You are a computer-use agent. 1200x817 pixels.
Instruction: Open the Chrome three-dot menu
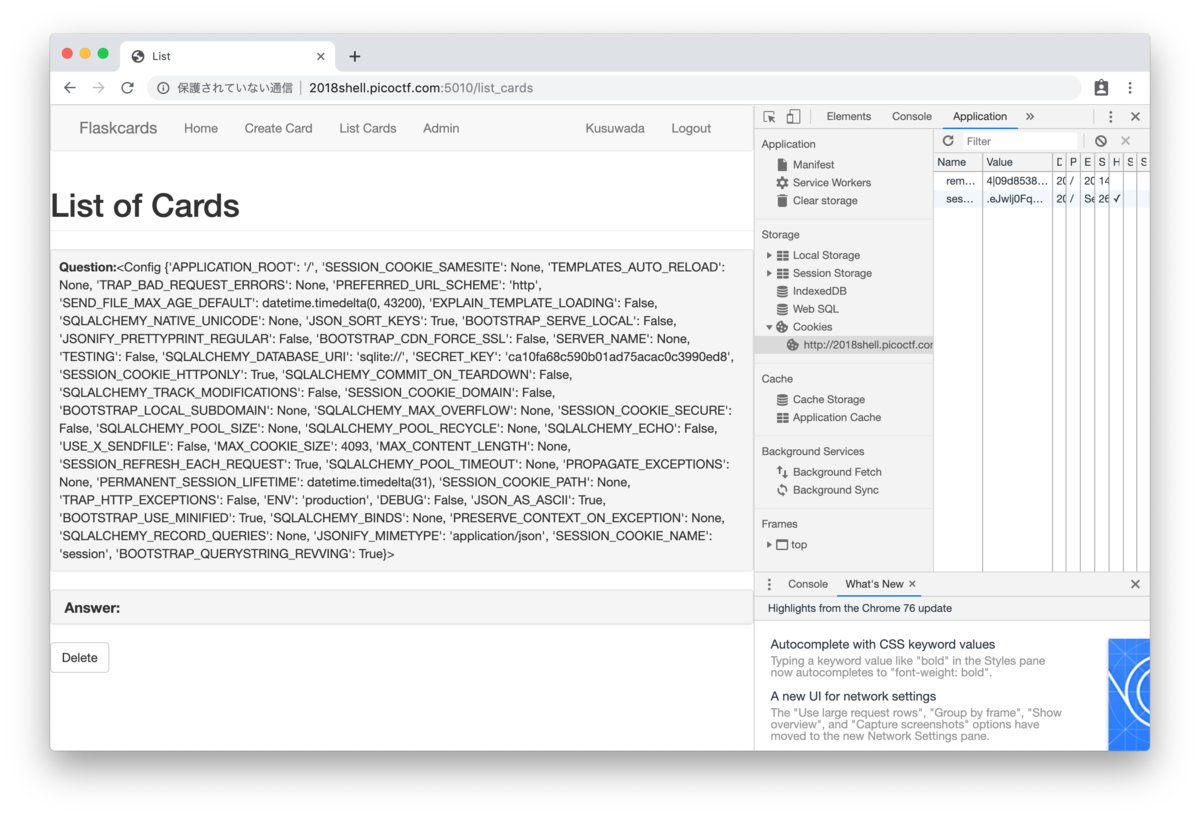pyautogui.click(x=1130, y=88)
